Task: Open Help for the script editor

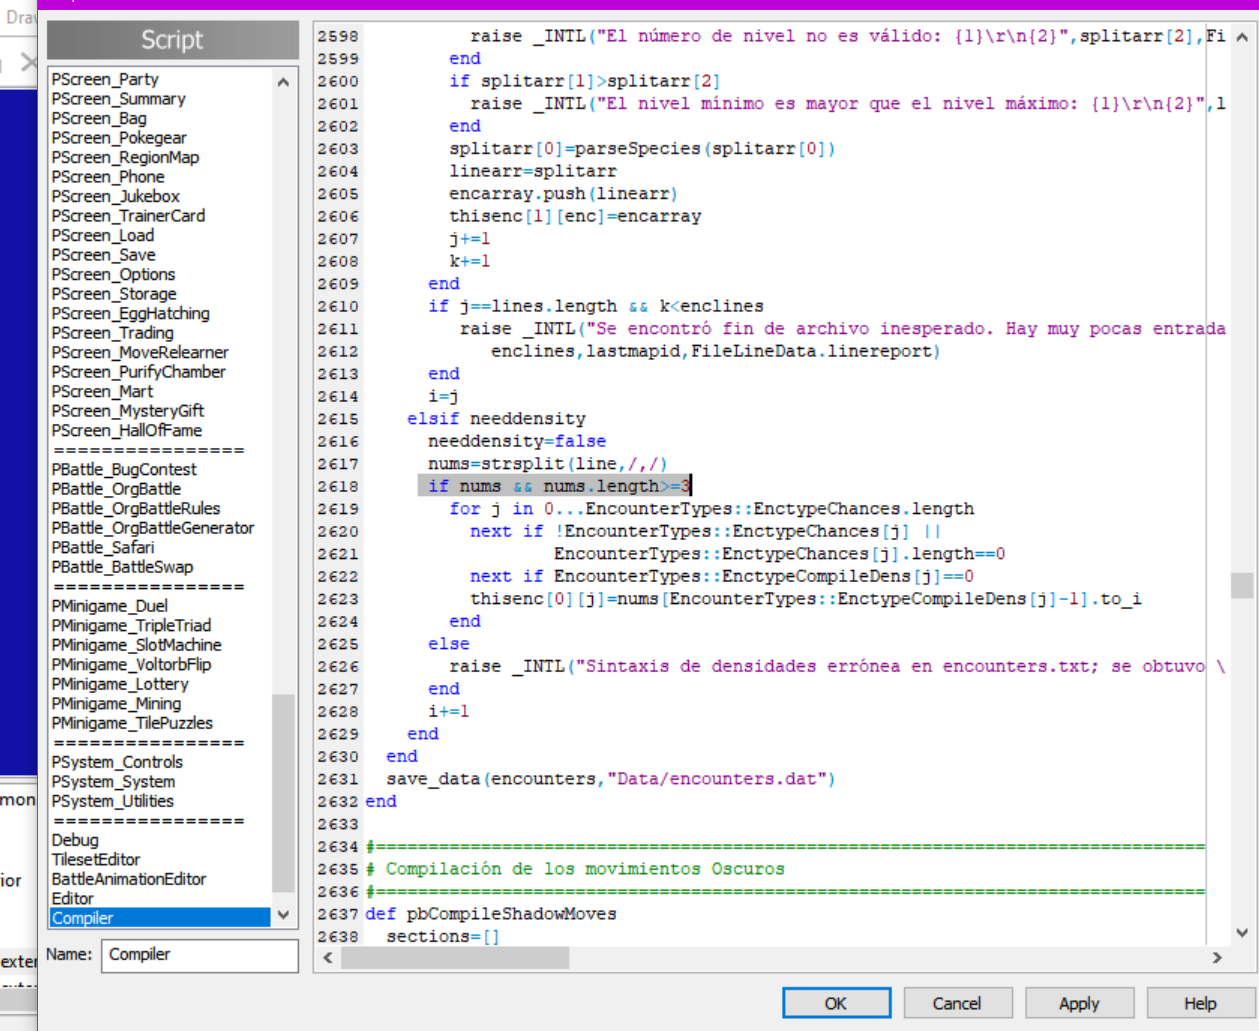Action: tap(1199, 1003)
